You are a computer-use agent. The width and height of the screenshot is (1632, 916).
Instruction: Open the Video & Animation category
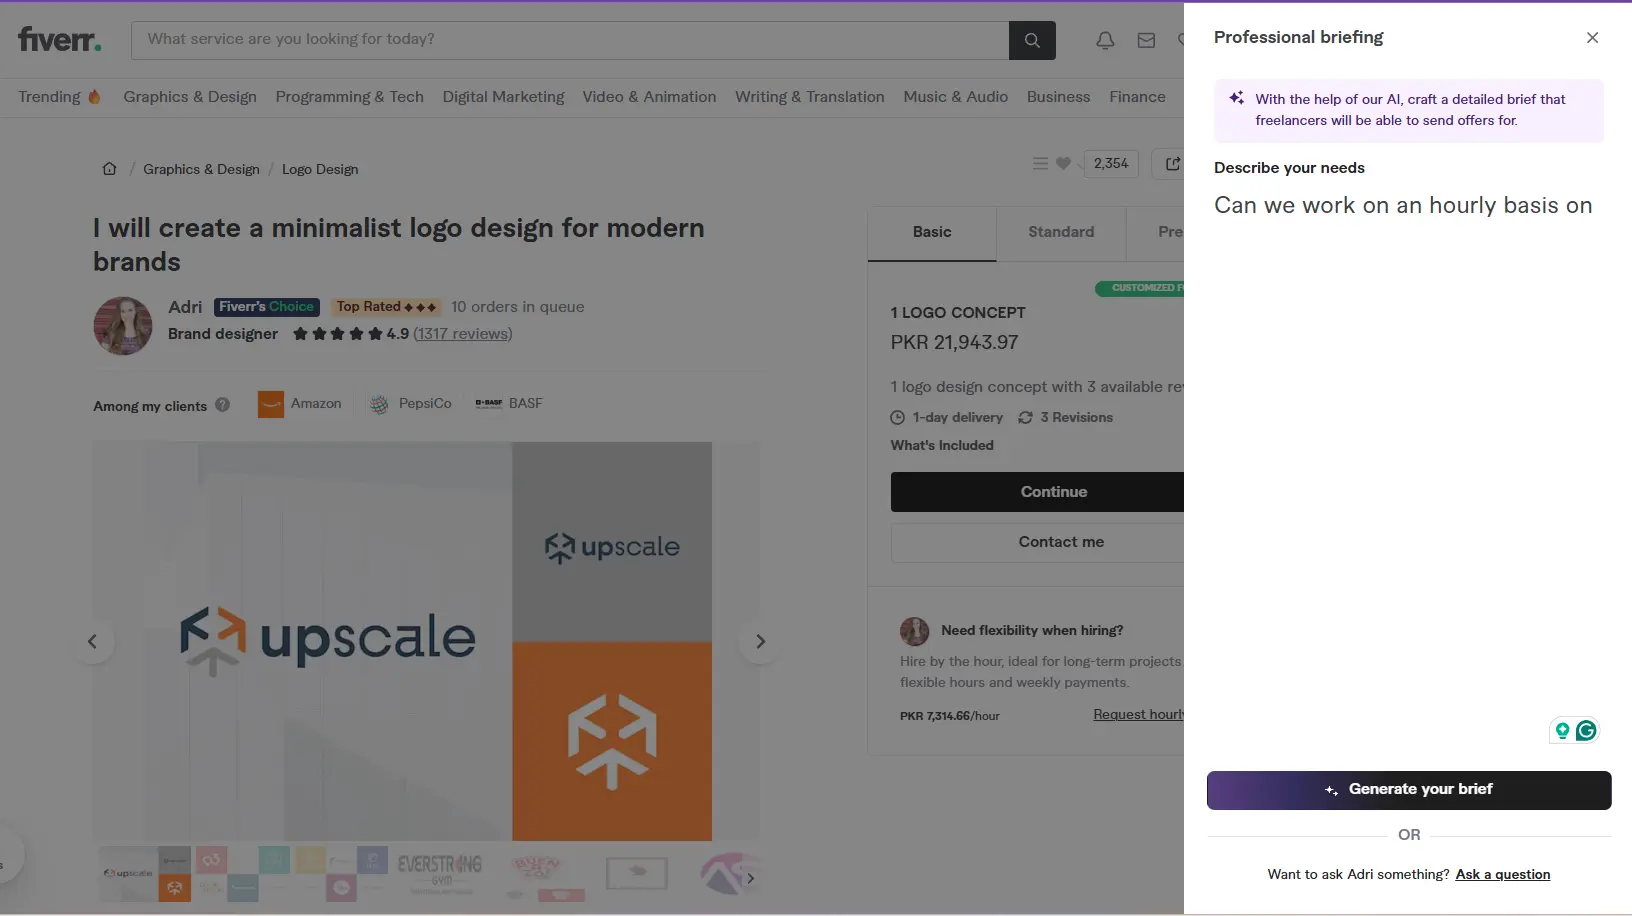(650, 97)
